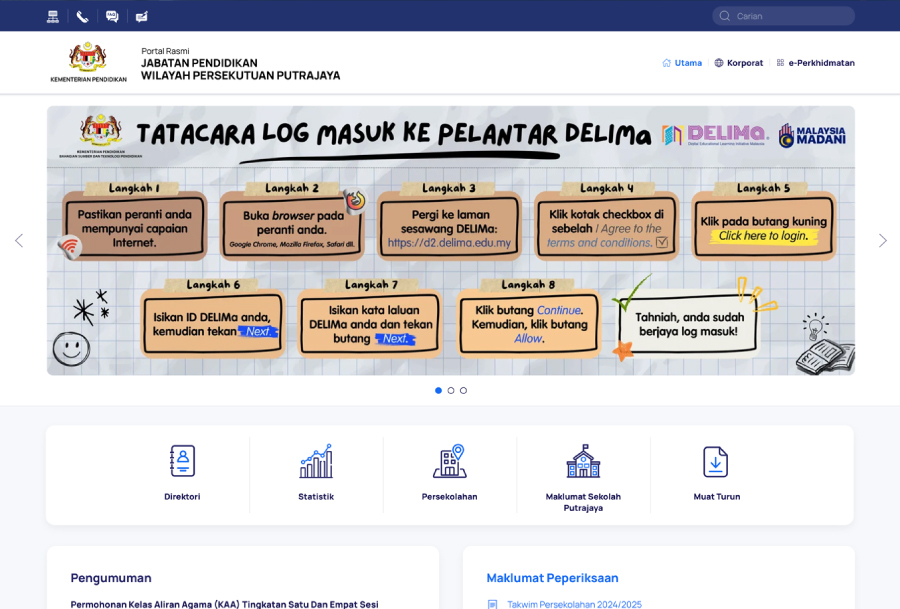Image resolution: width=900 pixels, height=609 pixels.
Task: Open the FAQ chat bubble icon
Action: click(x=112, y=16)
